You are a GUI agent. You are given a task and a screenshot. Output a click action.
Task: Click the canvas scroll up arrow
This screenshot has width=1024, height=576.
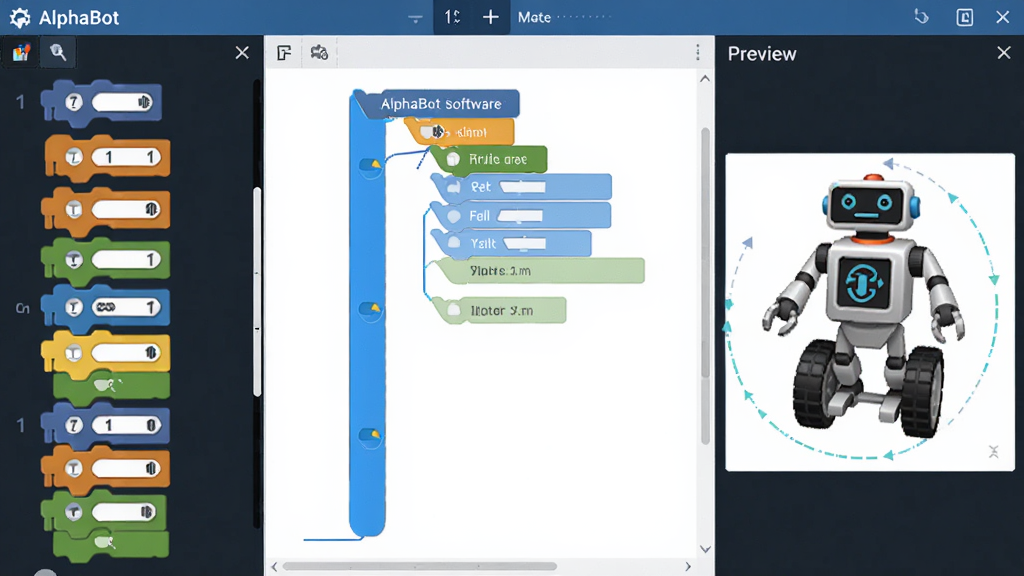click(705, 79)
